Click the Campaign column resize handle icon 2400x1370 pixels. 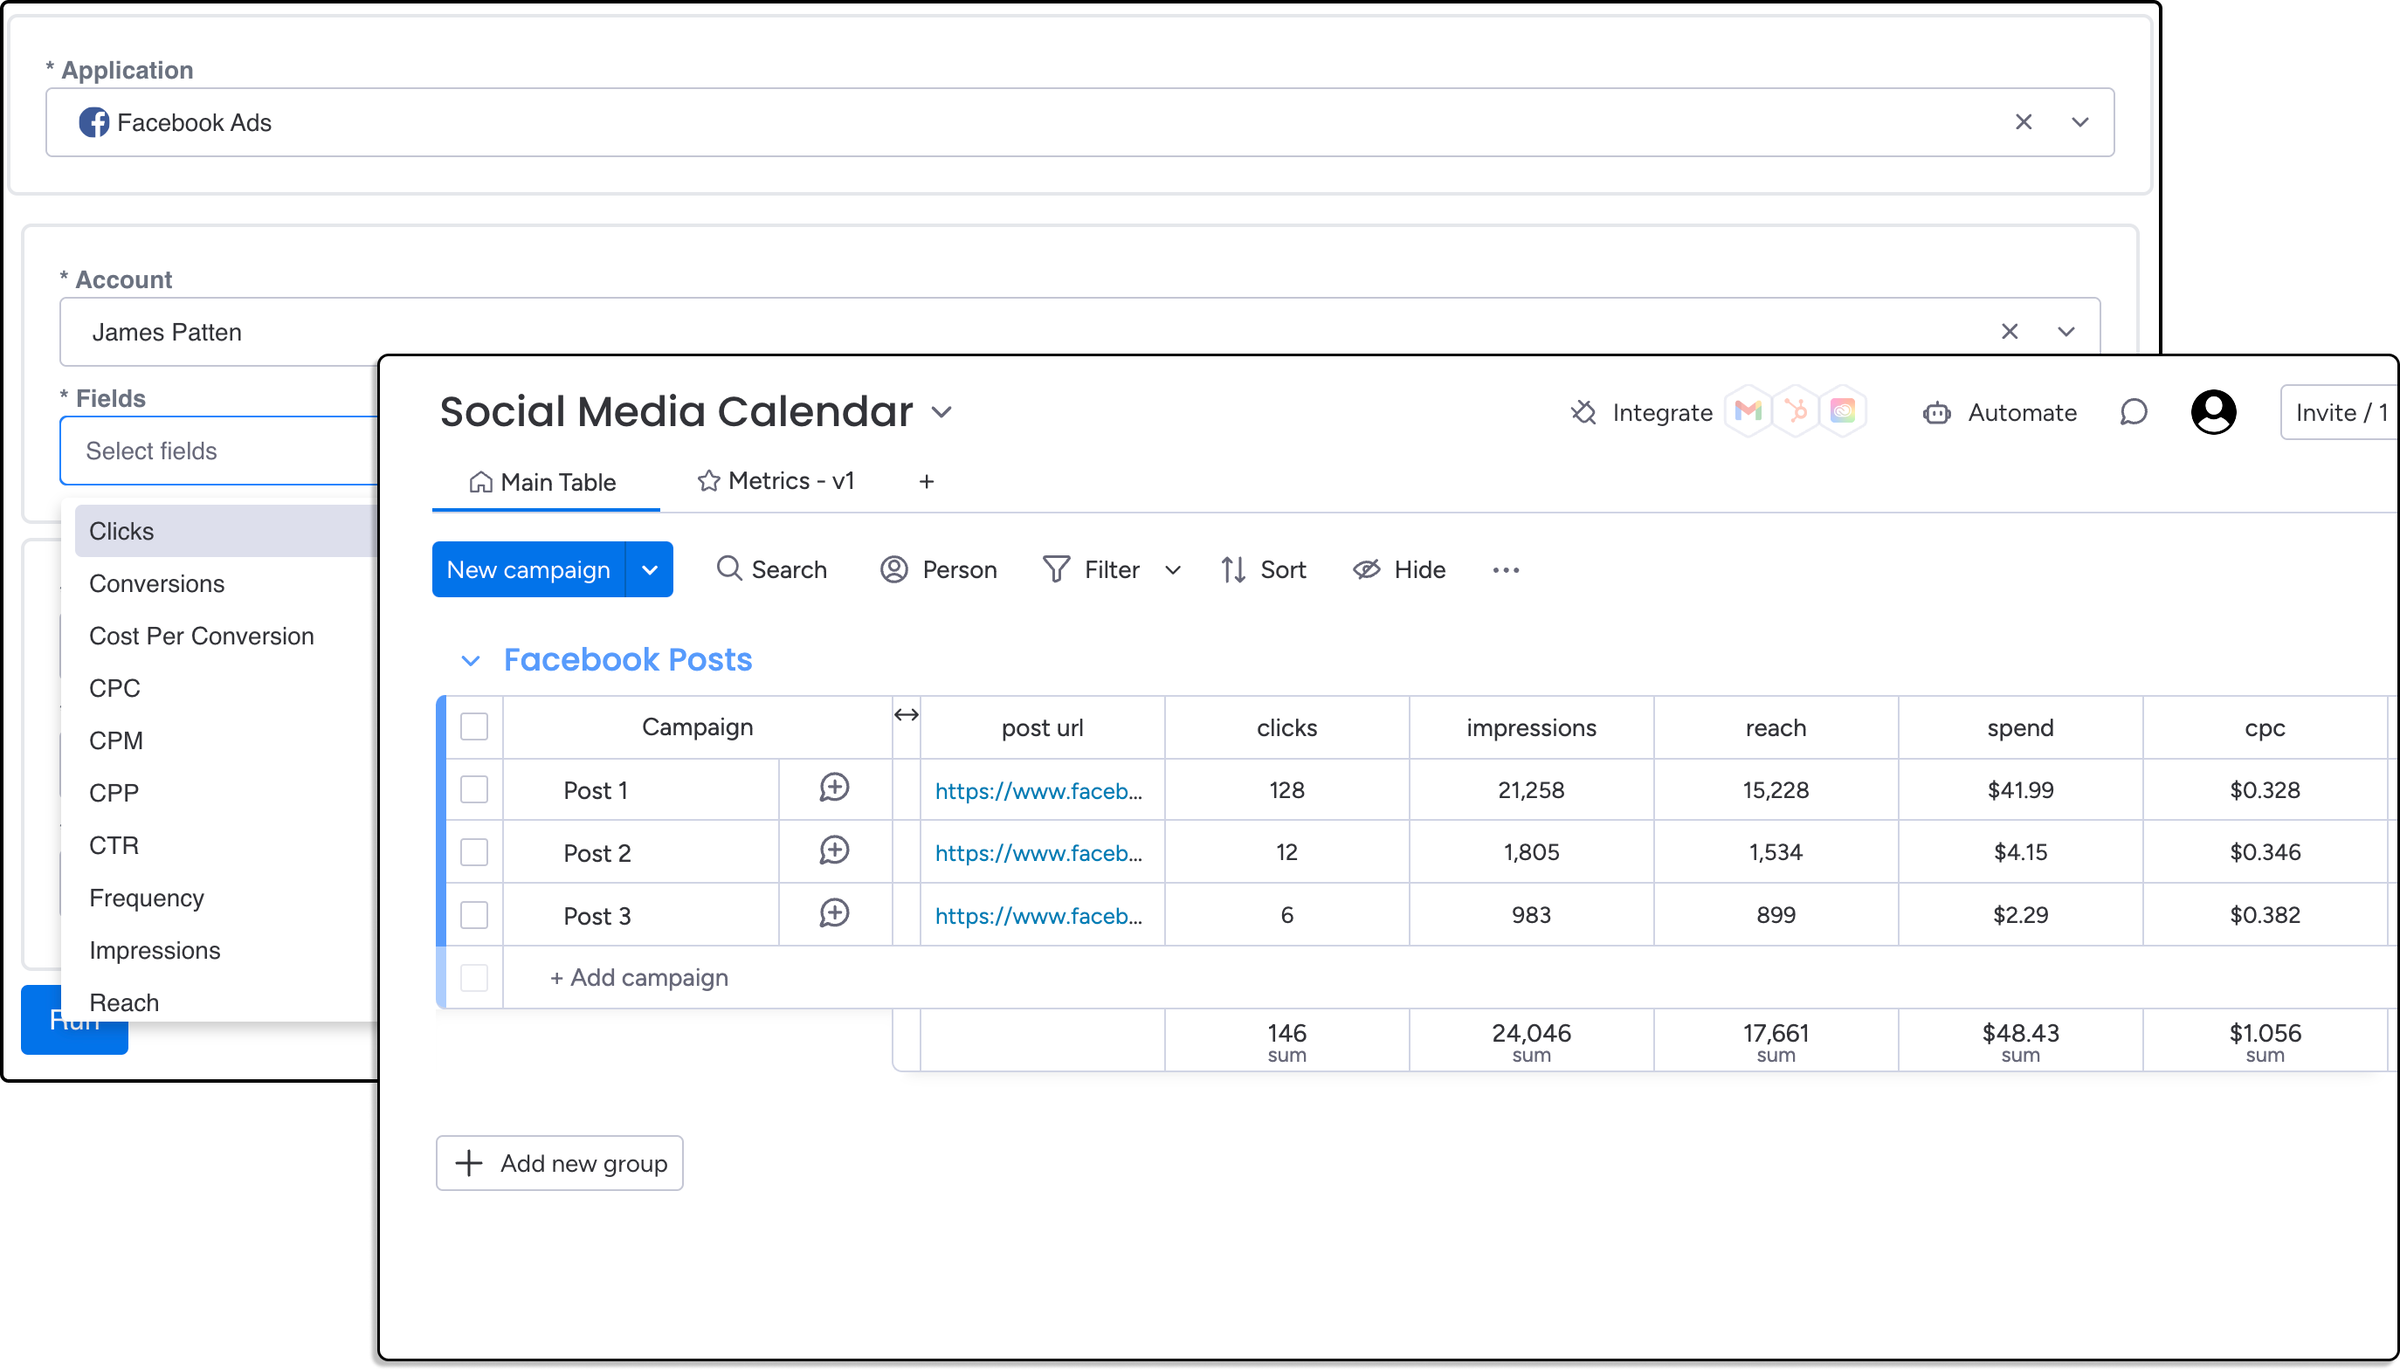point(906,714)
